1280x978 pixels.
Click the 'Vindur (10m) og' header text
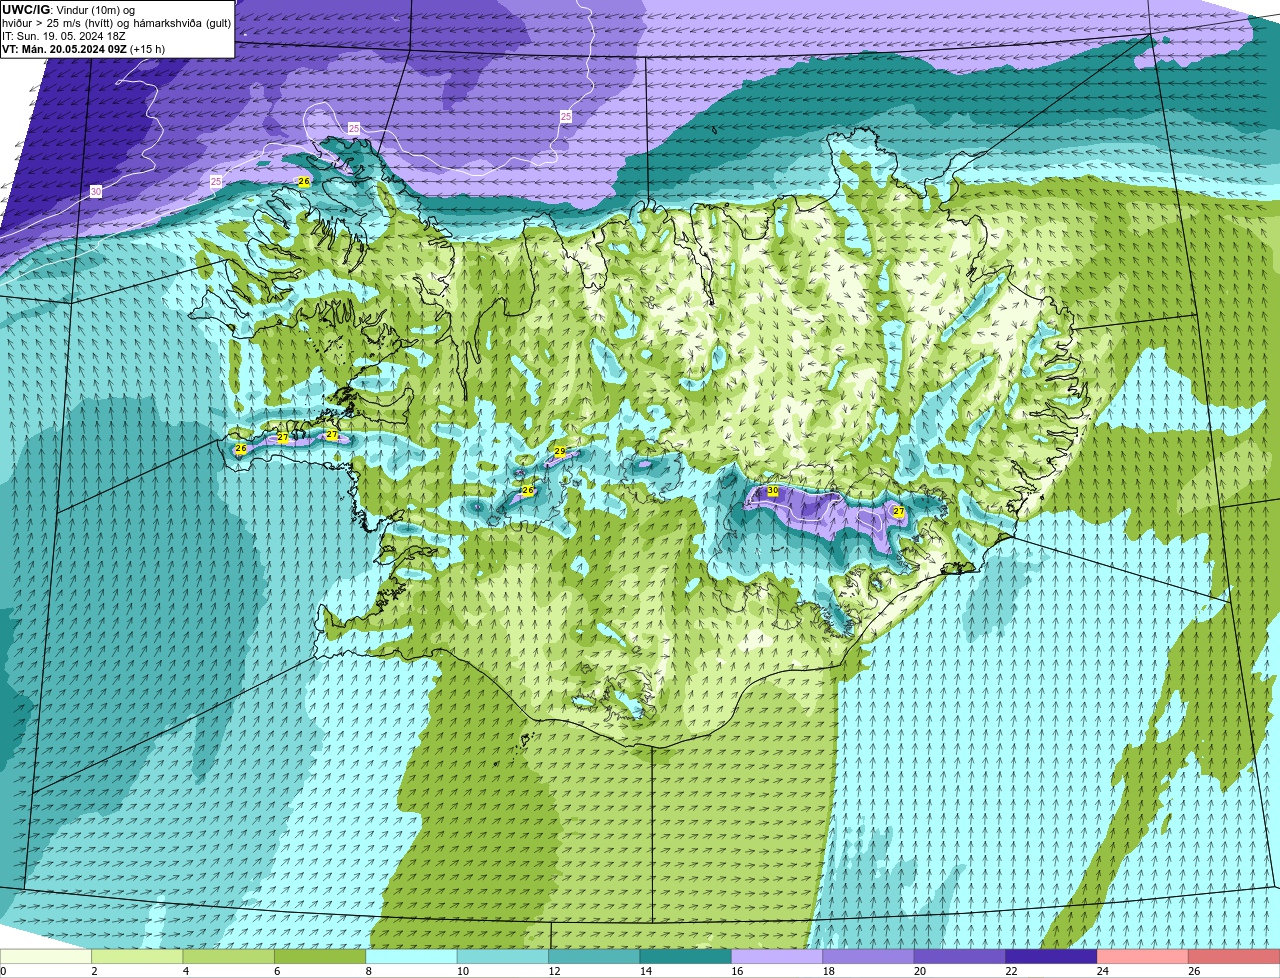point(95,9)
